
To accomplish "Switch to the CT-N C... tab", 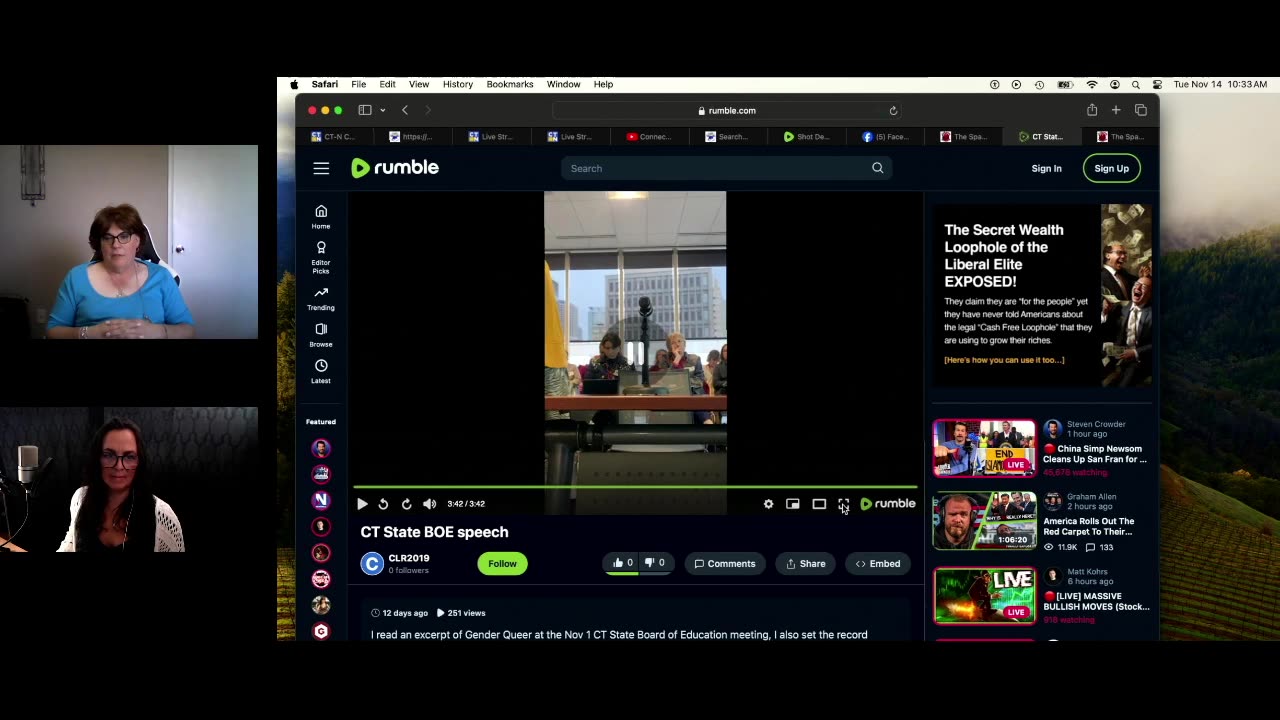I will click(335, 137).
